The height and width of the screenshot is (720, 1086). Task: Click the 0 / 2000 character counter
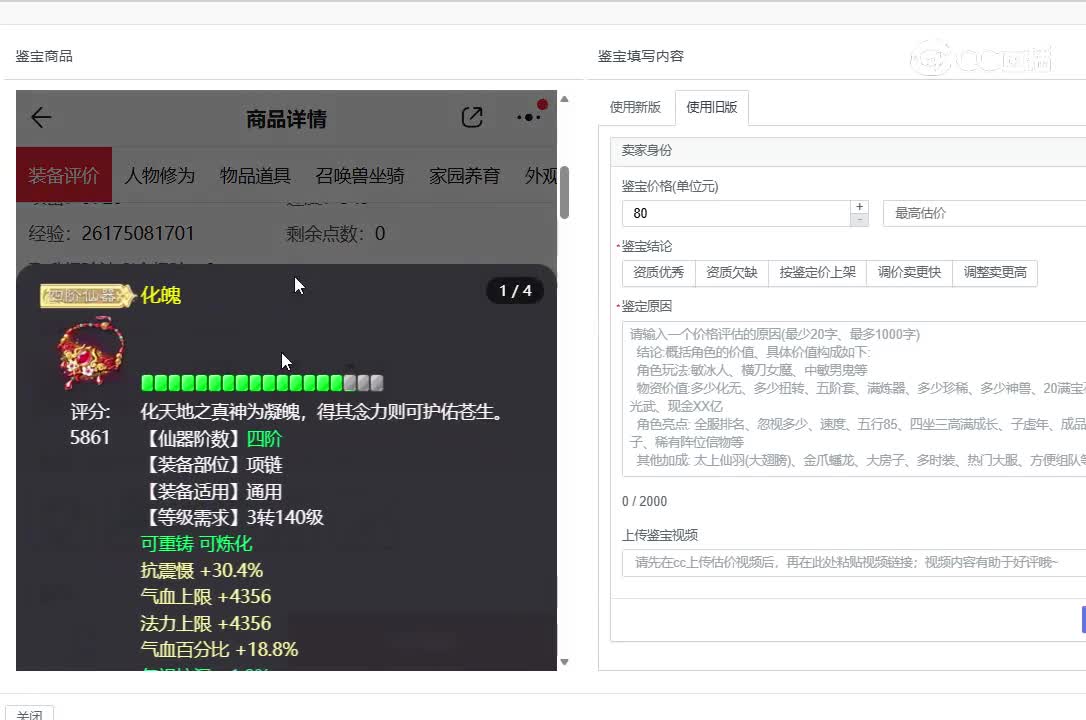[x=645, y=501]
